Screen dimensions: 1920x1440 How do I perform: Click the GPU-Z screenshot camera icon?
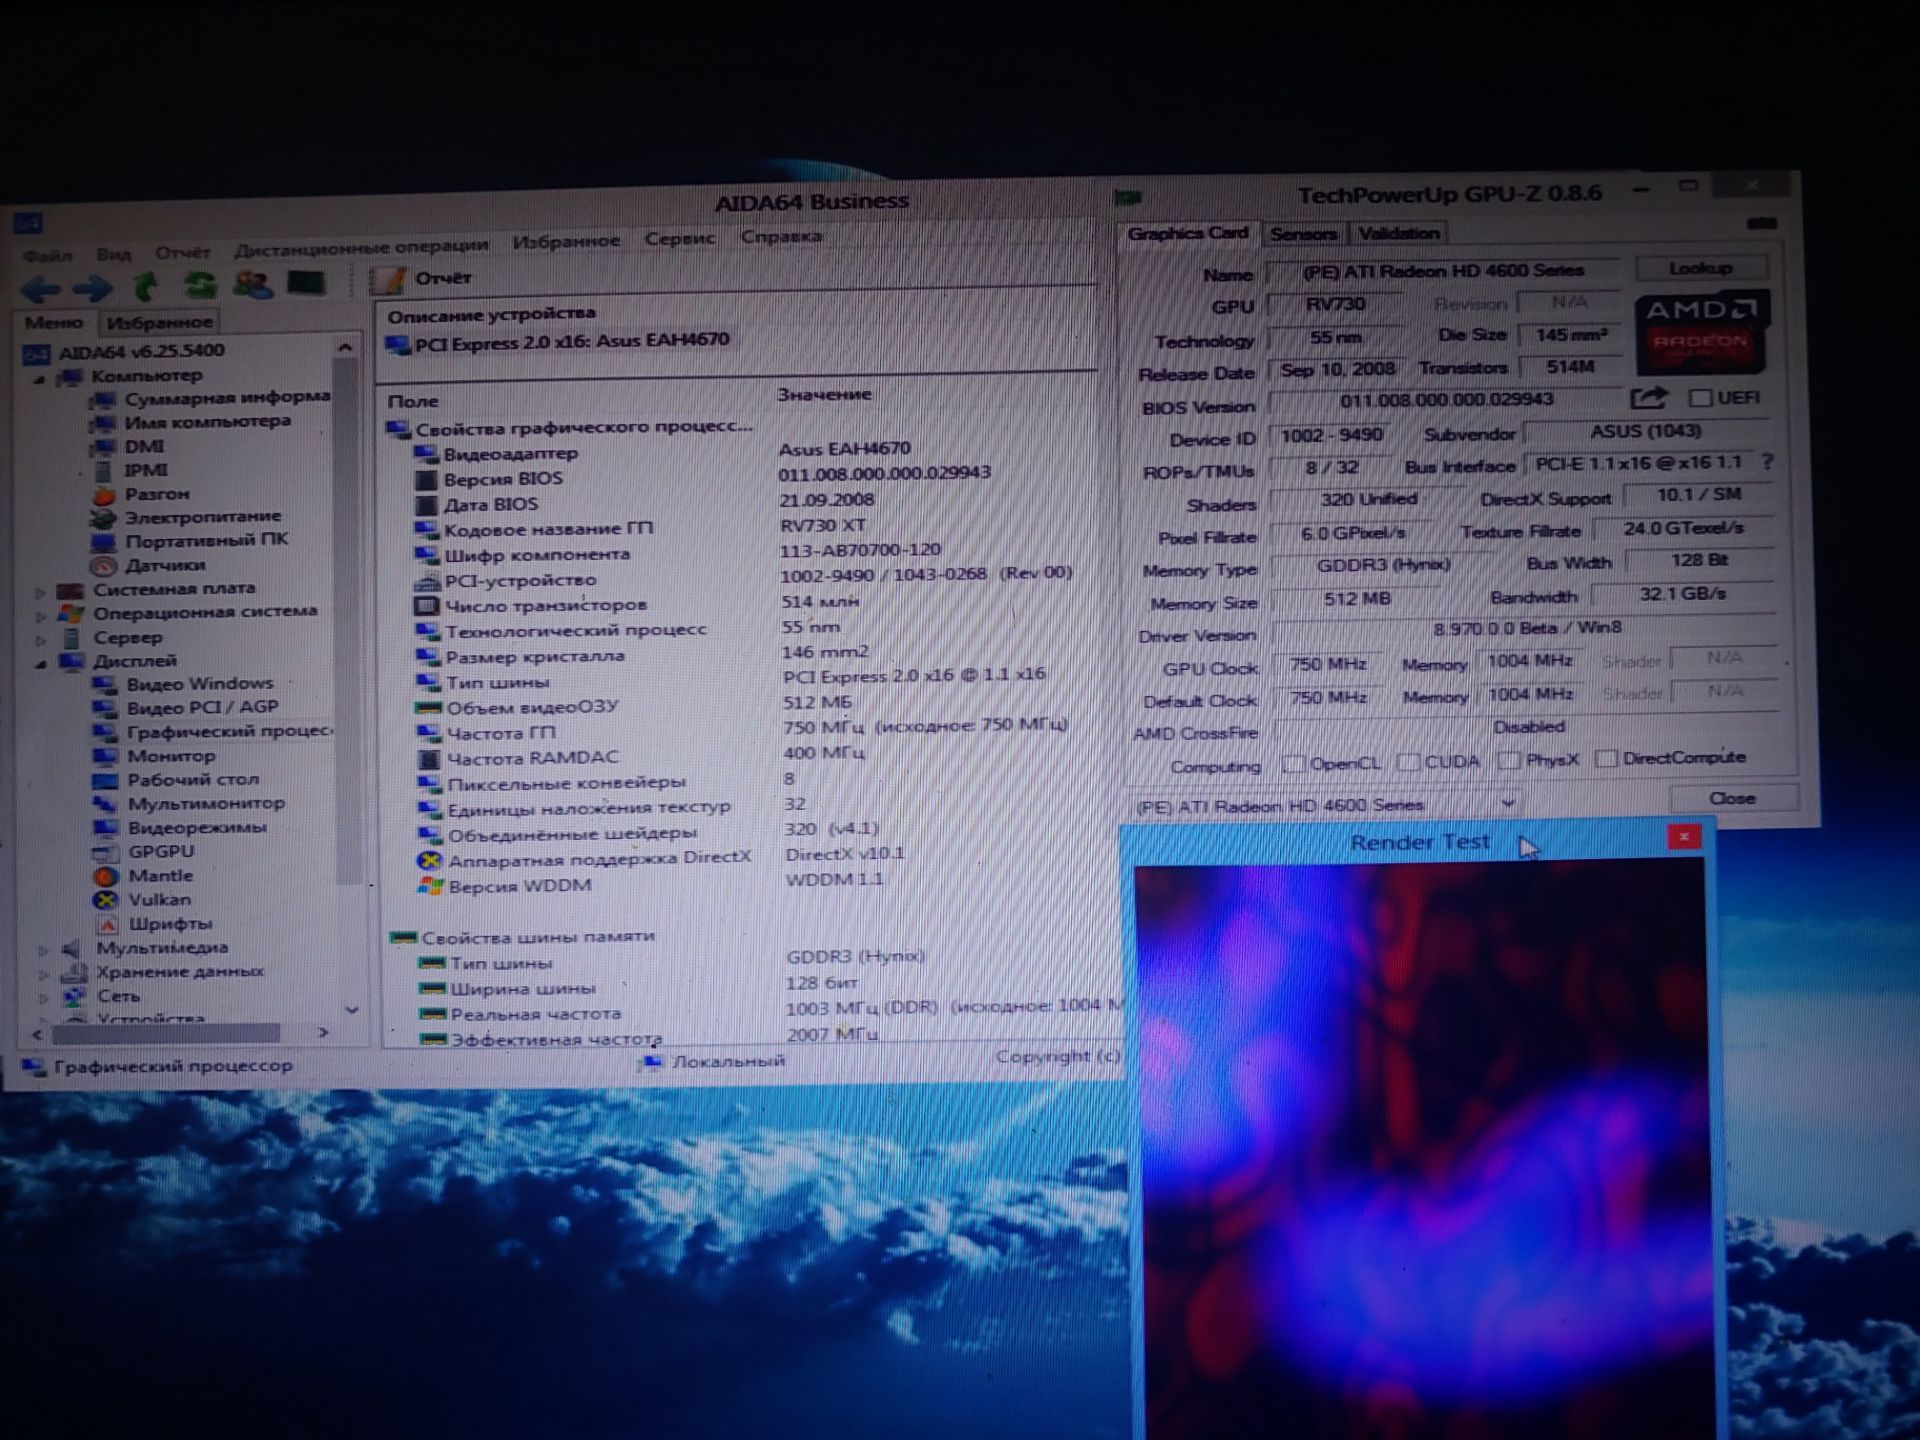click(1762, 224)
